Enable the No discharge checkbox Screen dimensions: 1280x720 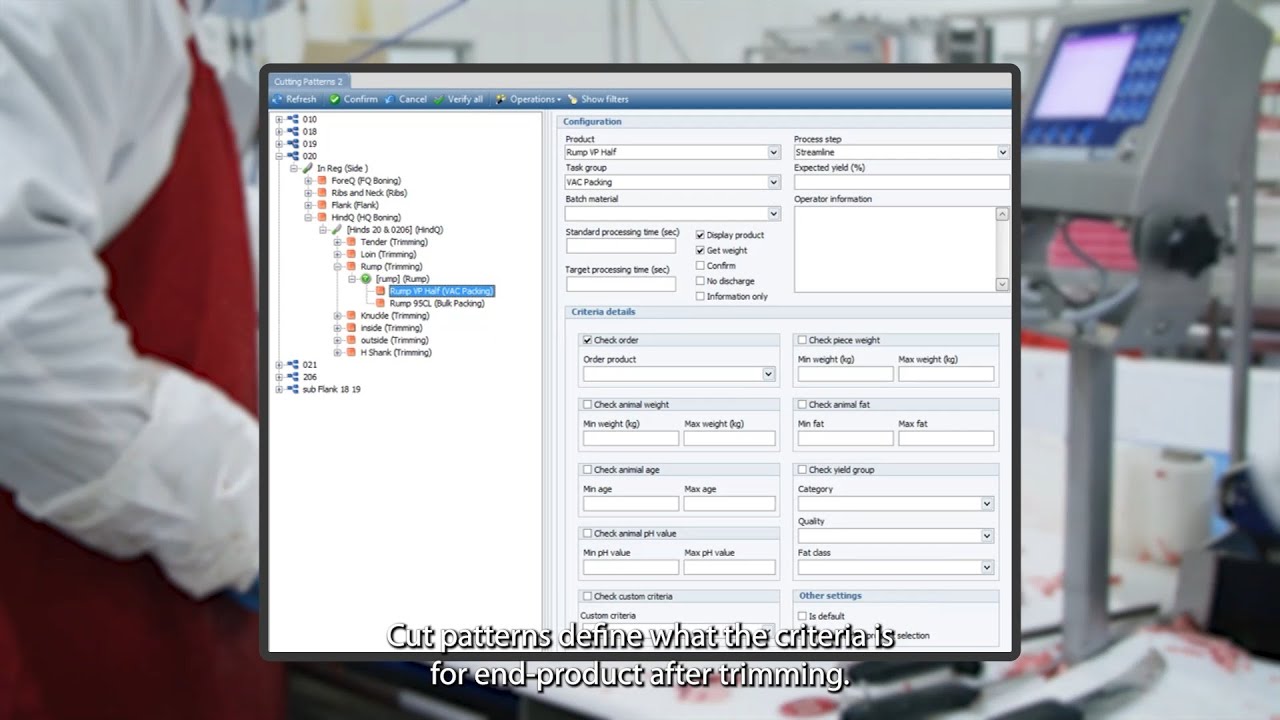pos(700,281)
